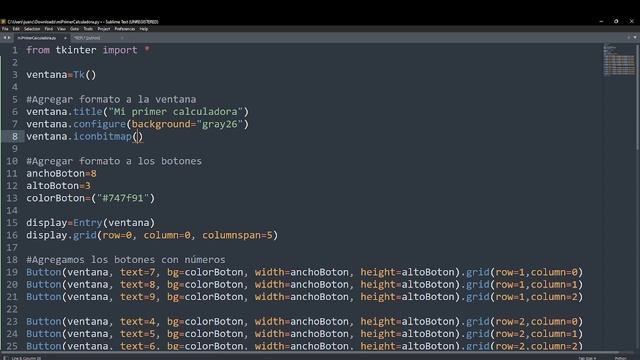640x360 pixels.
Task: Click the previous tab arrow
Action: coord(4,38)
